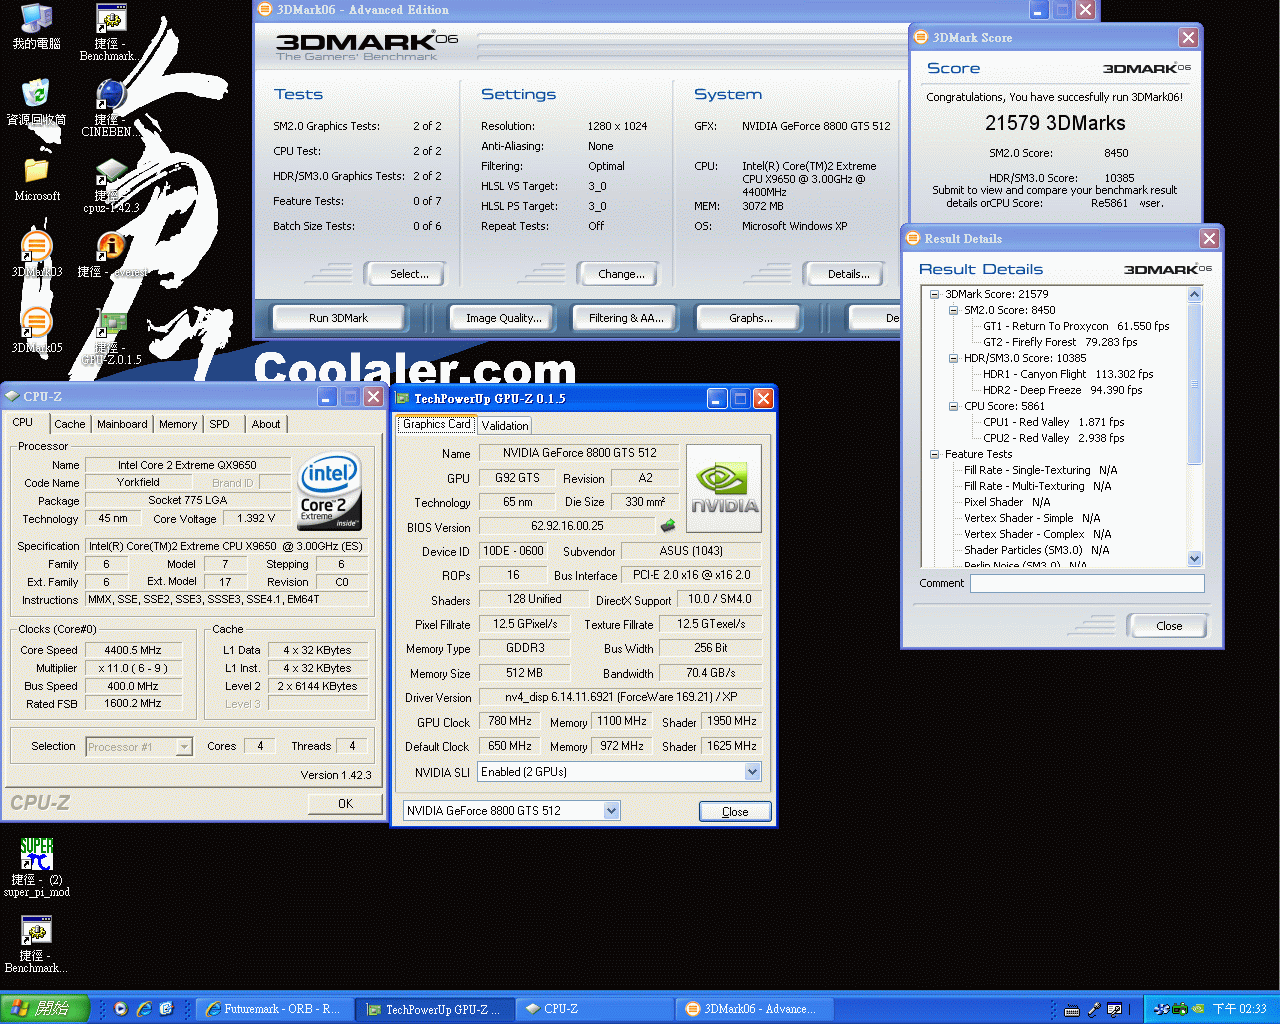Click the media player quick launch icon
Screen dimensions: 1280x1024
point(121,1009)
